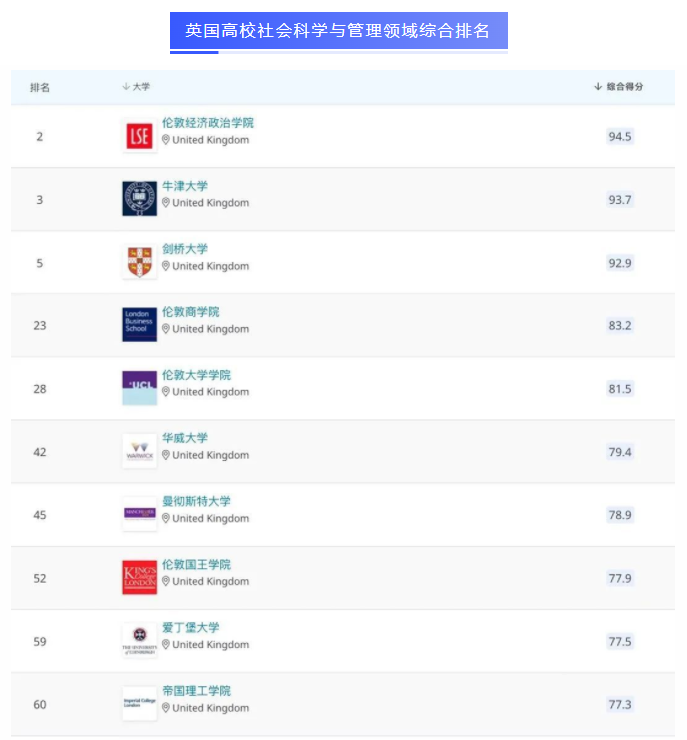Click the University of Edinburgh logo
687x740 pixels.
click(139, 640)
